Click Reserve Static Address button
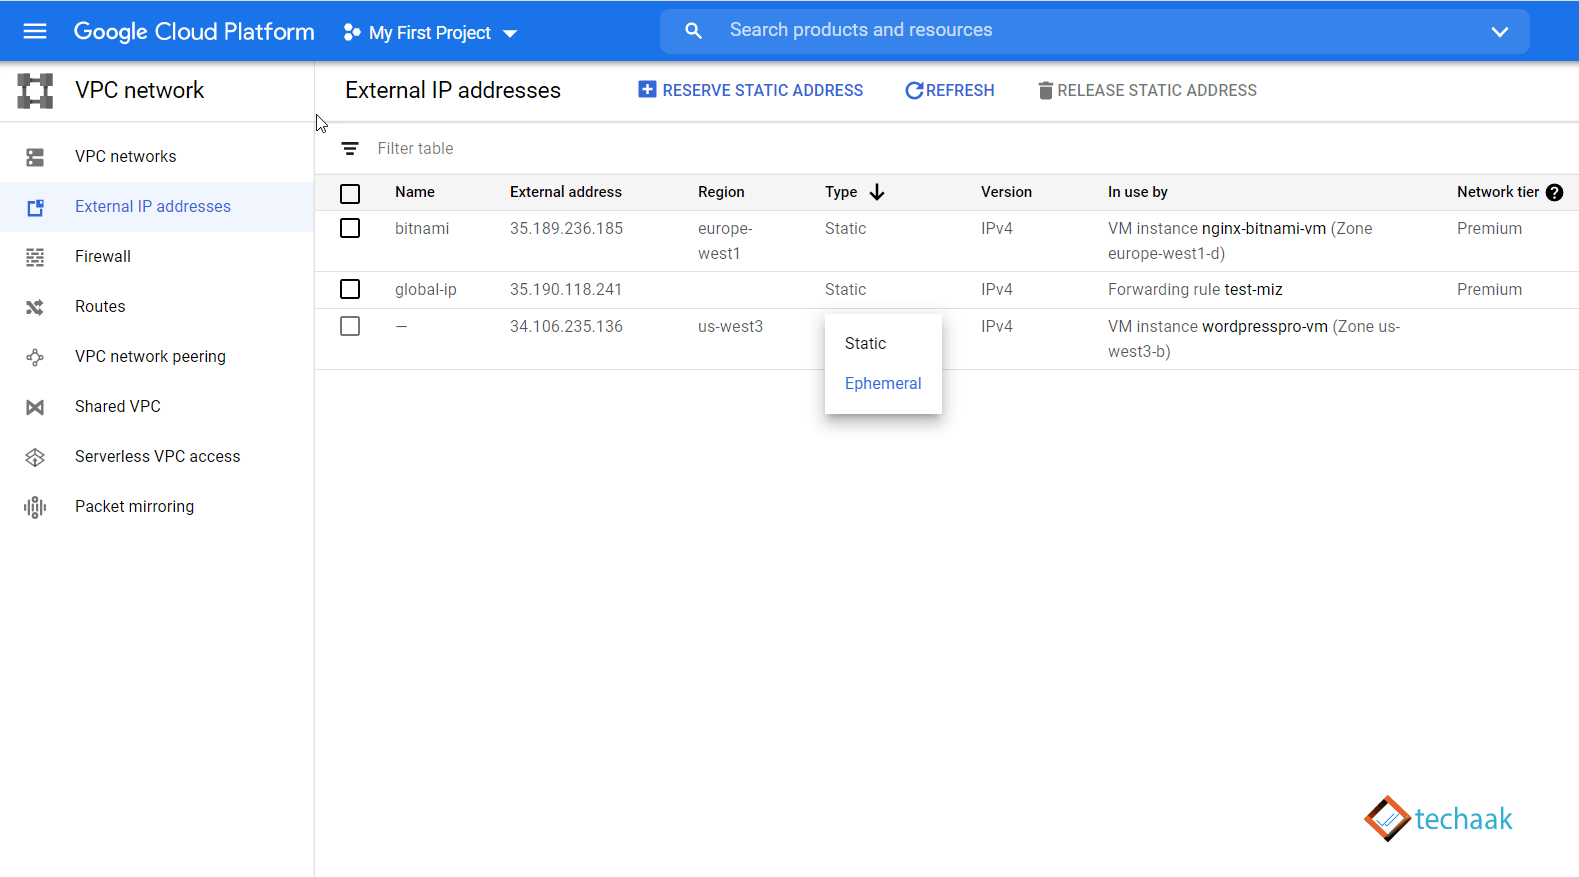Viewport: 1579px width, 877px height. coord(751,90)
